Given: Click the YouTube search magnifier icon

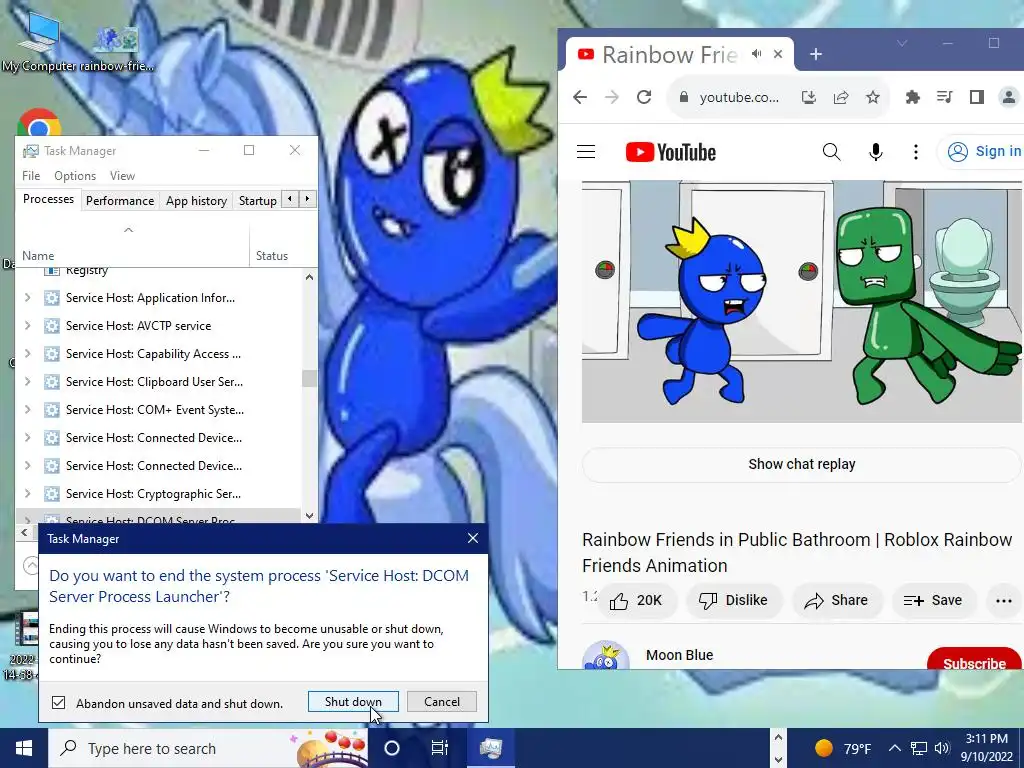Looking at the screenshot, I should click(x=831, y=152).
